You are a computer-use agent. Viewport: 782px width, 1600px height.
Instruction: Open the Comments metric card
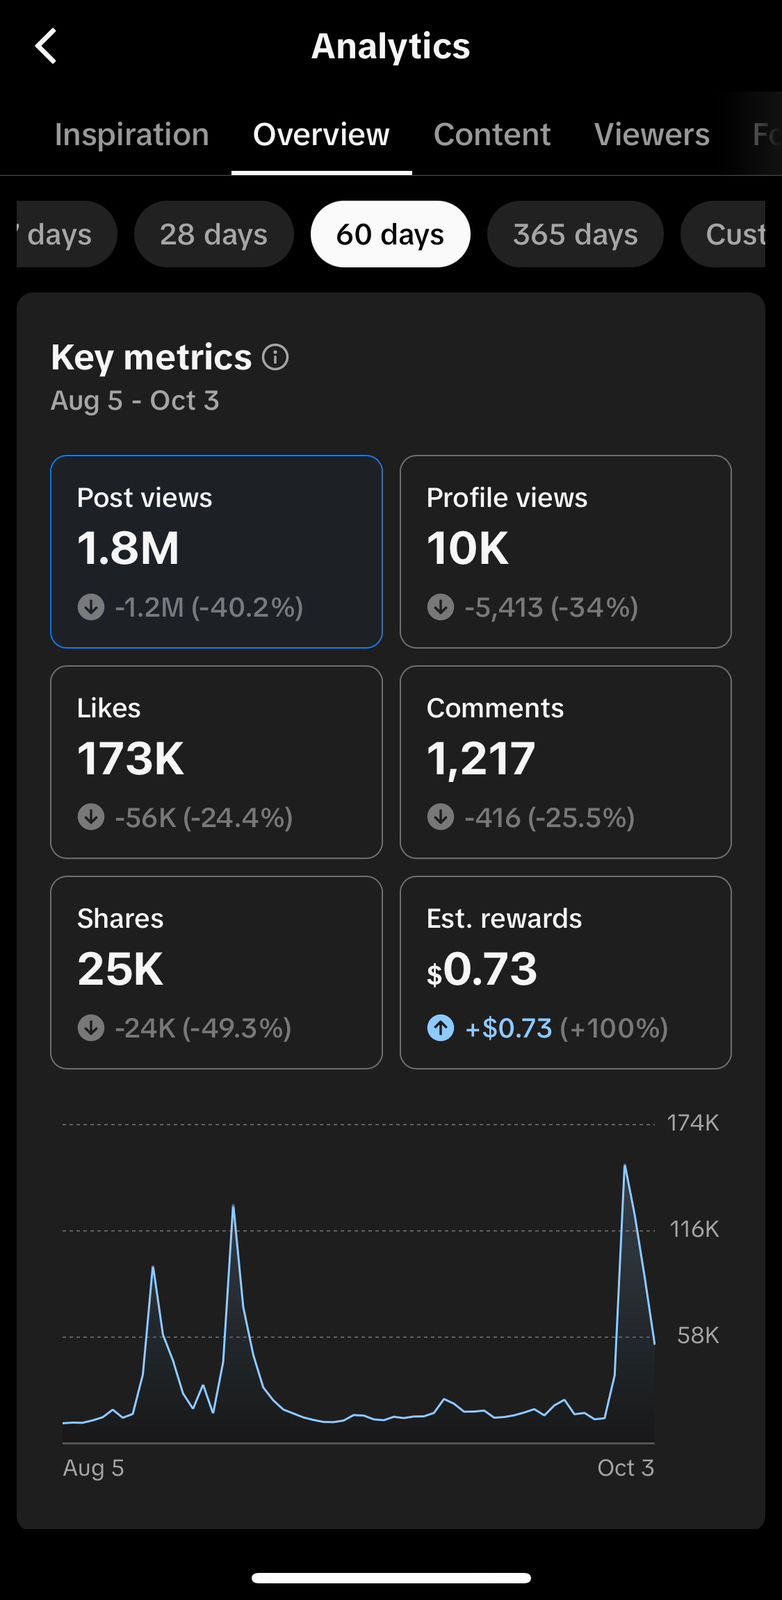[565, 762]
